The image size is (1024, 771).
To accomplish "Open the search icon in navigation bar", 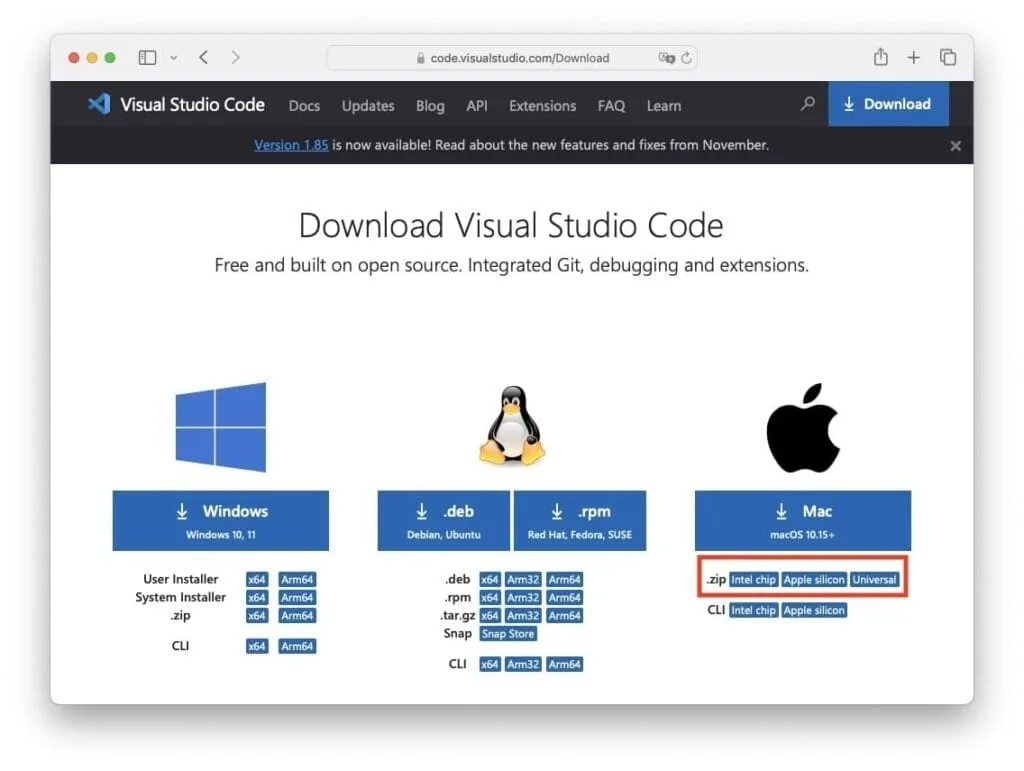I will pyautogui.click(x=807, y=104).
